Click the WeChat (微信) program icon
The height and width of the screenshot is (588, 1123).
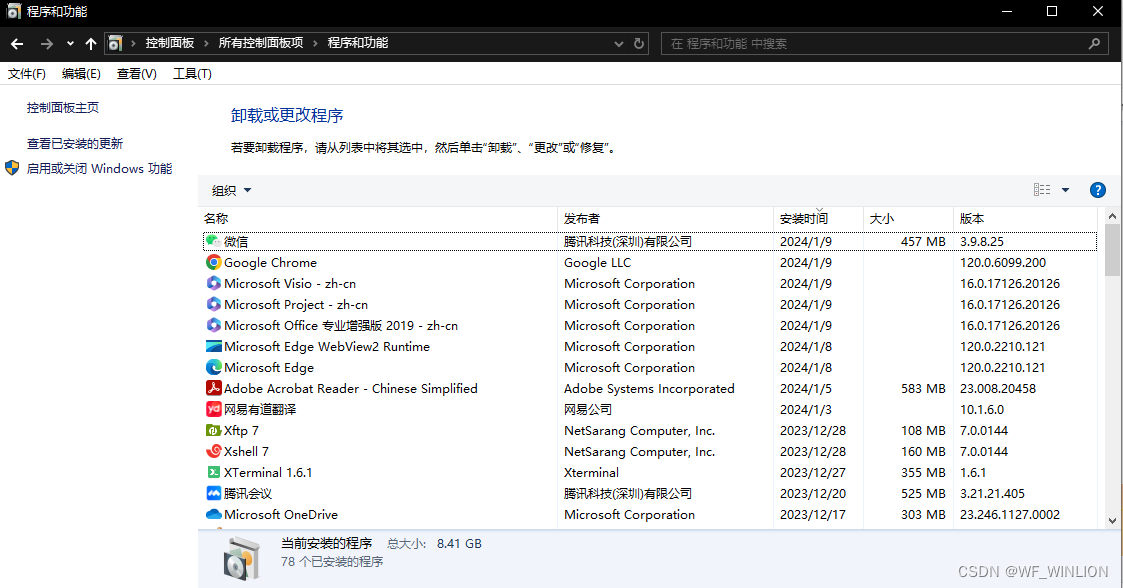213,241
